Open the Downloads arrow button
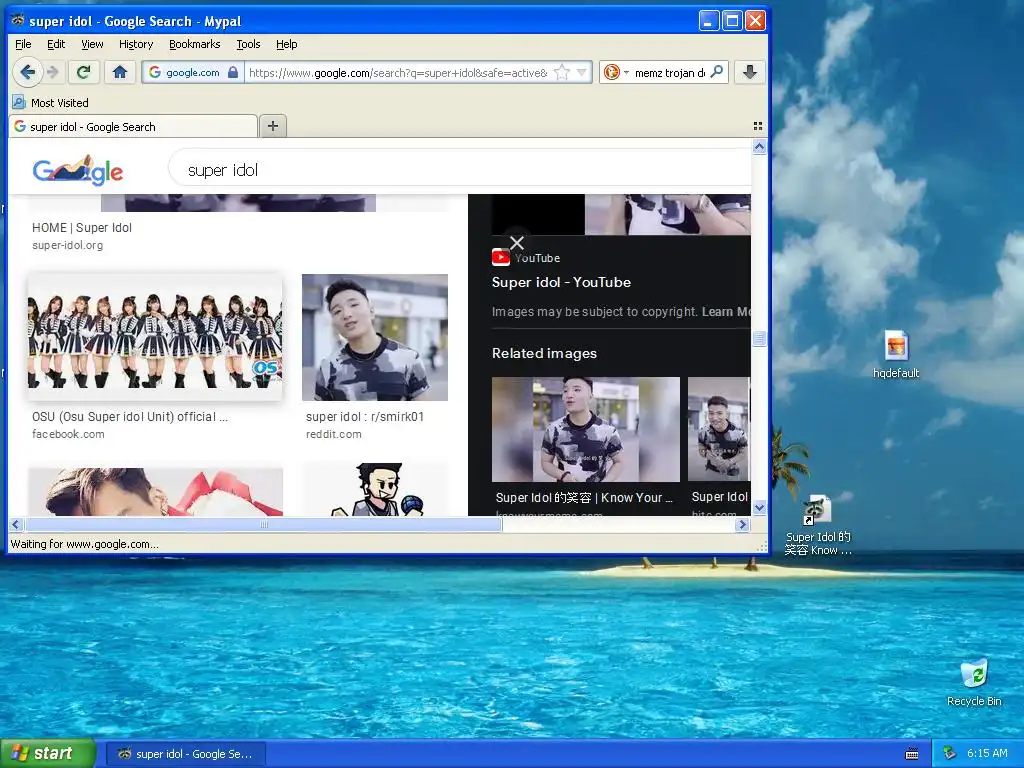This screenshot has width=1024, height=768. [x=750, y=72]
